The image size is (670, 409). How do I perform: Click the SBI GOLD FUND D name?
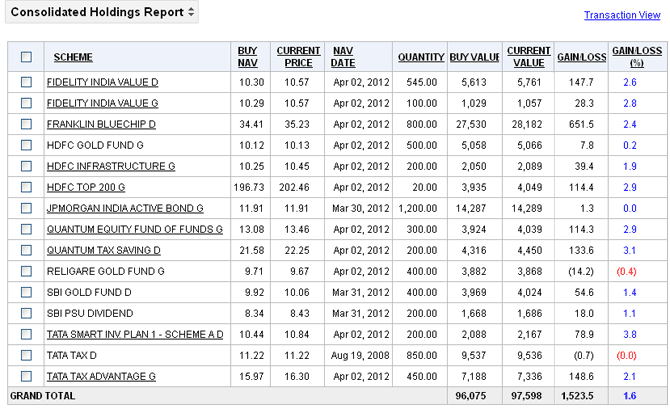89,292
